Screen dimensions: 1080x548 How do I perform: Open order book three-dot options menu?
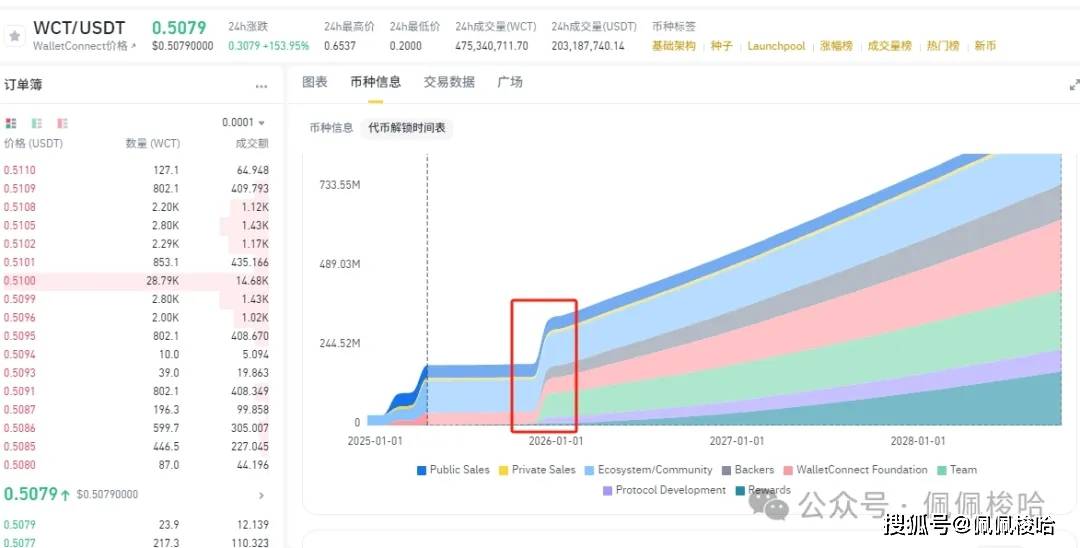click(x=261, y=87)
